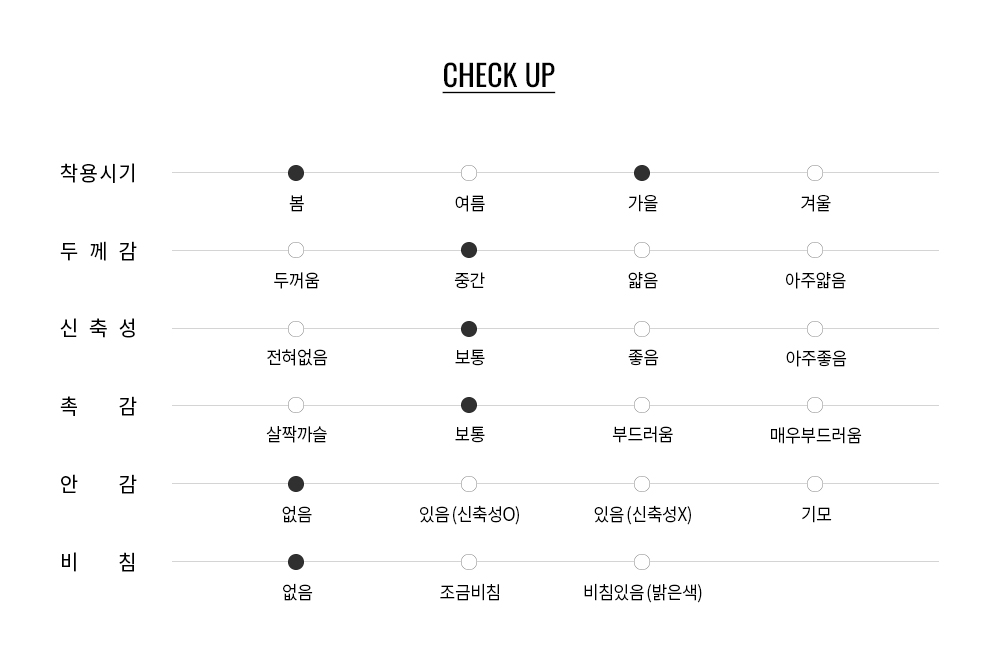
Task: Choose 아주얇음 thickness circle
Action: coord(815,250)
